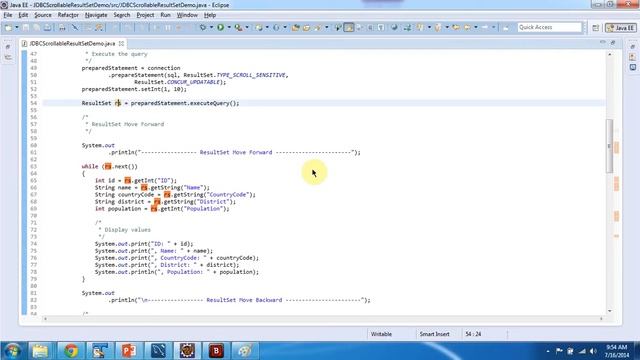Click the vertical scrollbar down arrow
This screenshot has height=360, width=640.
pos(609,311)
